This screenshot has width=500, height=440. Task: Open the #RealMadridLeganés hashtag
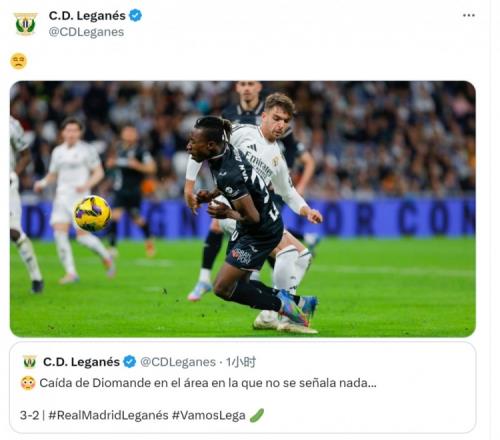108,415
